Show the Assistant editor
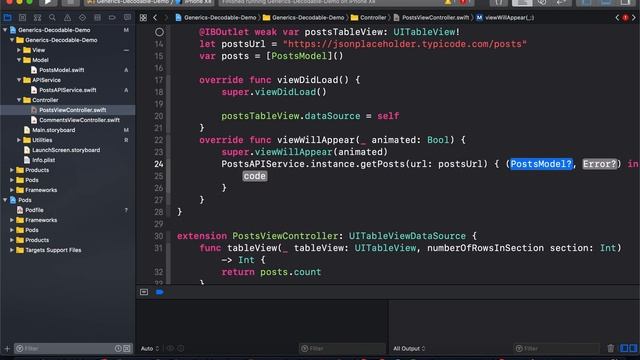The image size is (640, 360). (x=542, y=2)
